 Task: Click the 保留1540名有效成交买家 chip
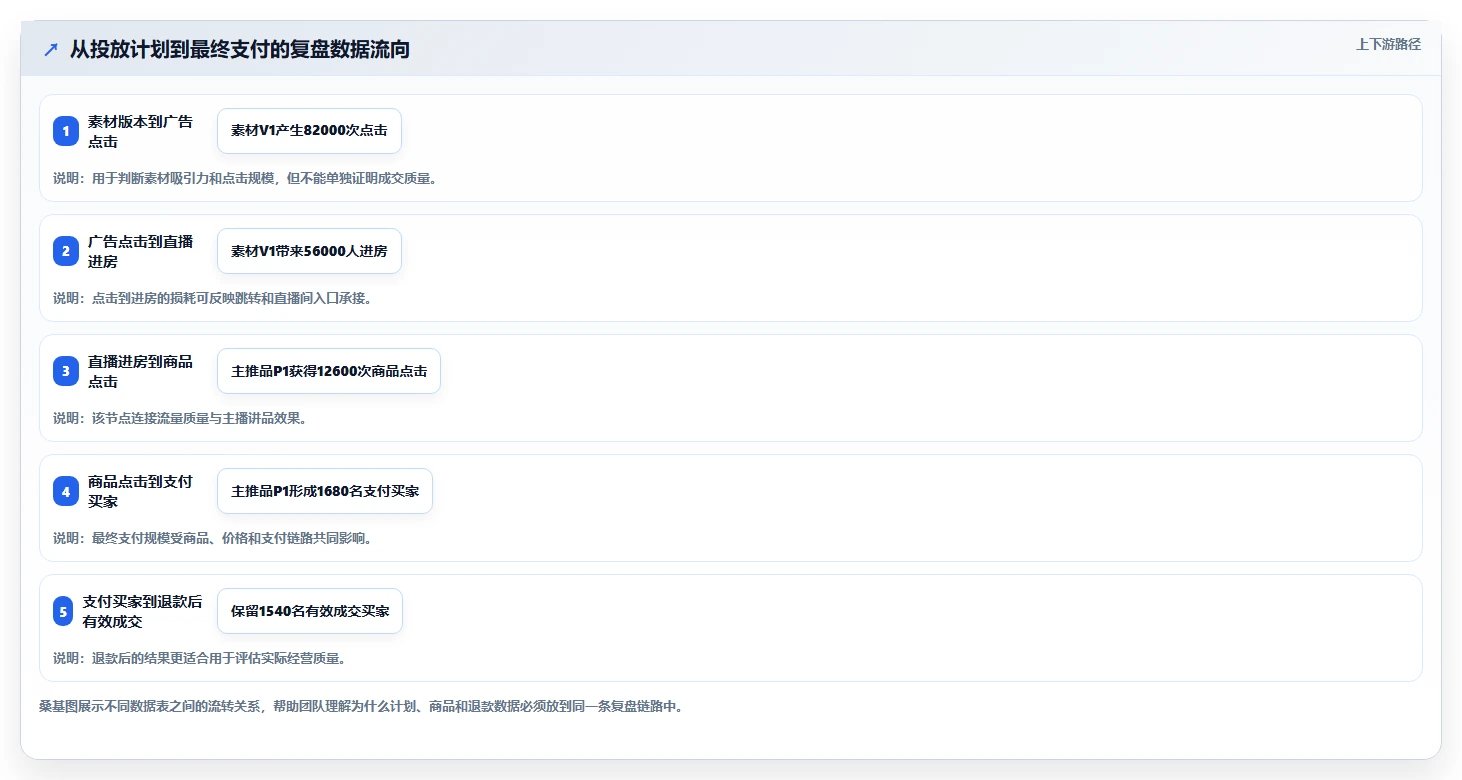pos(310,611)
